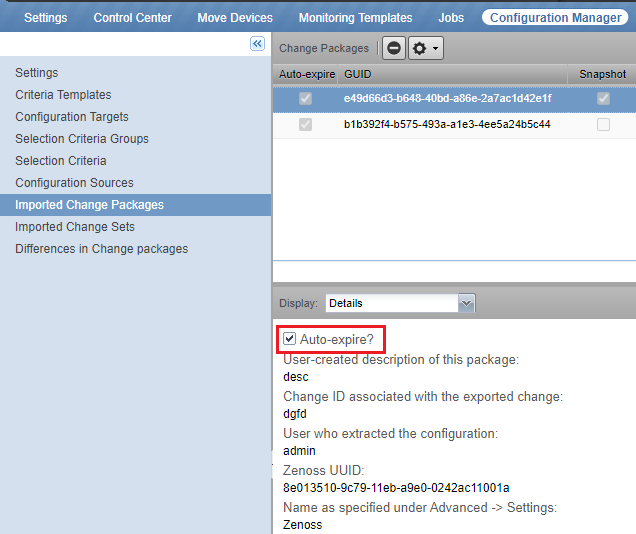Screen dimensions: 636x534
Task: Click the Change ID value dgfd
Action: [x=295, y=414]
